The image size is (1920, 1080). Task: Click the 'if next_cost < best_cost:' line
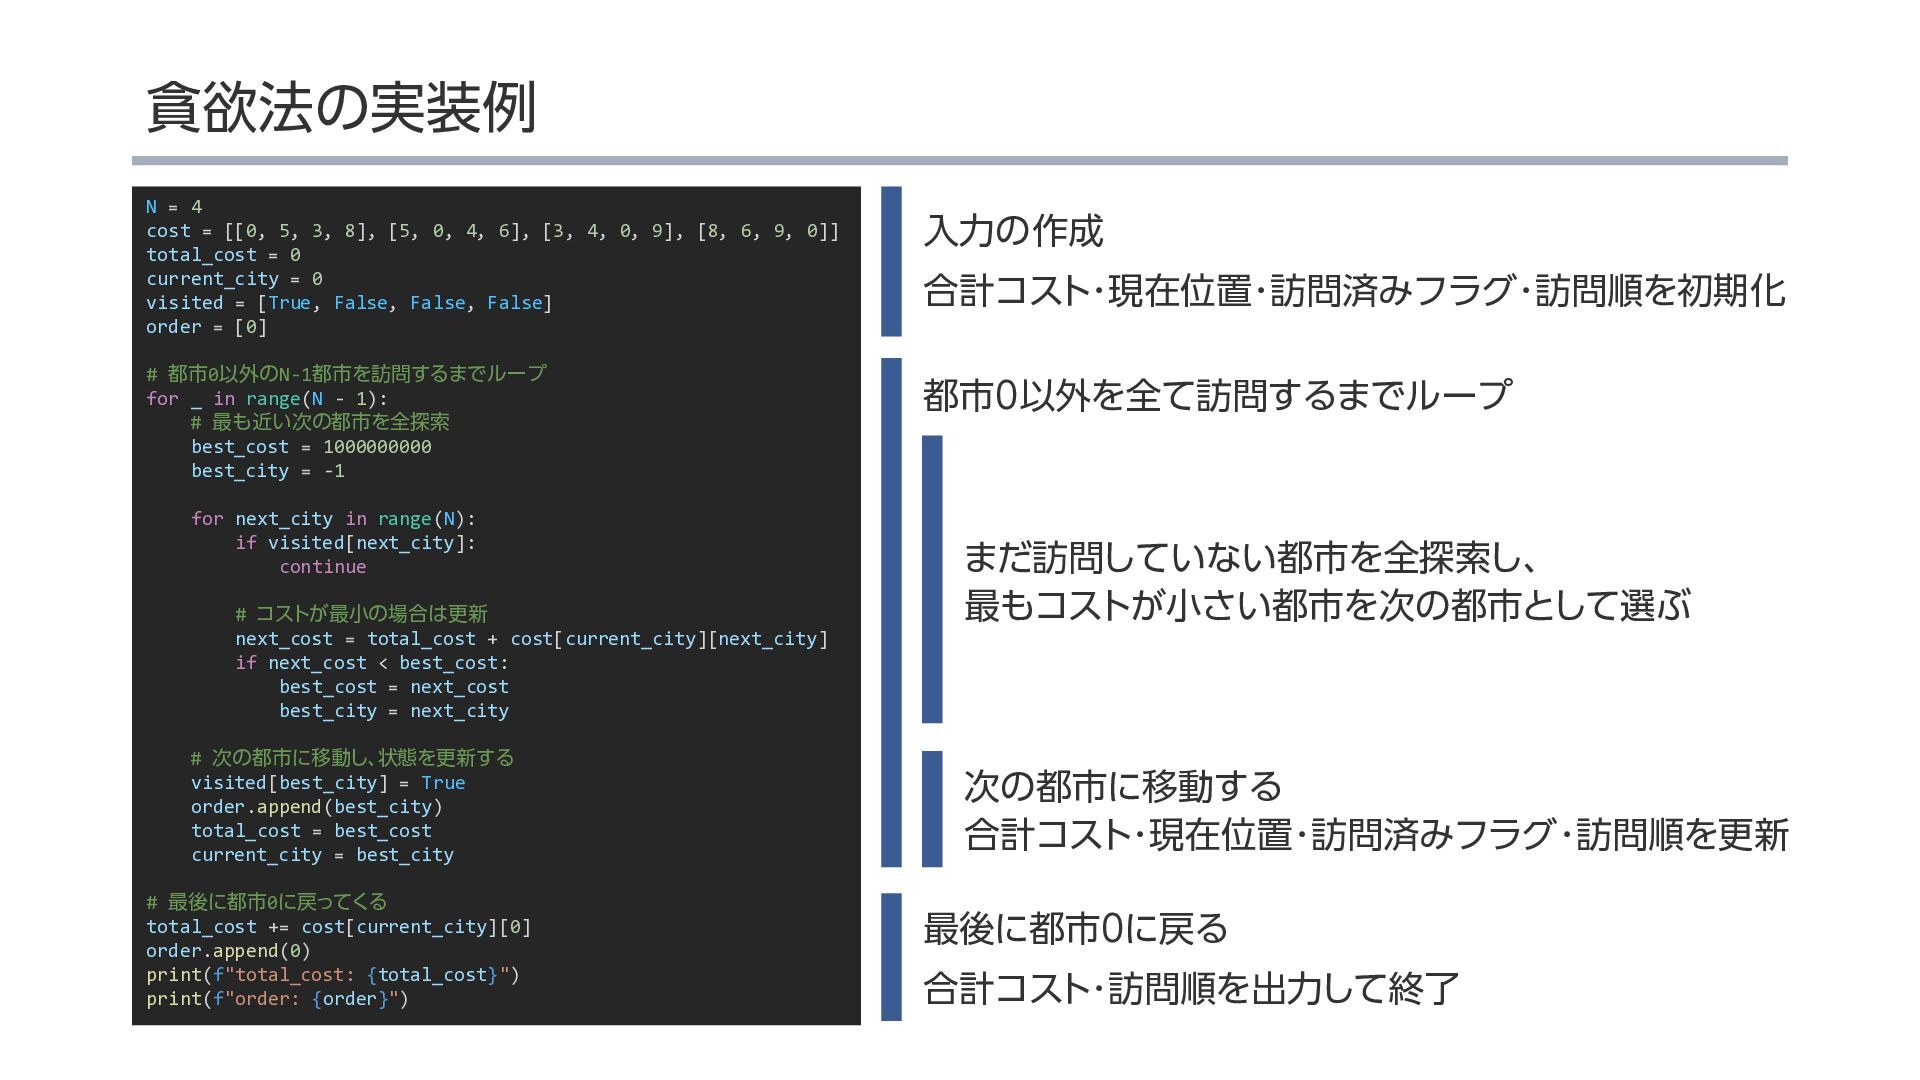(x=371, y=663)
